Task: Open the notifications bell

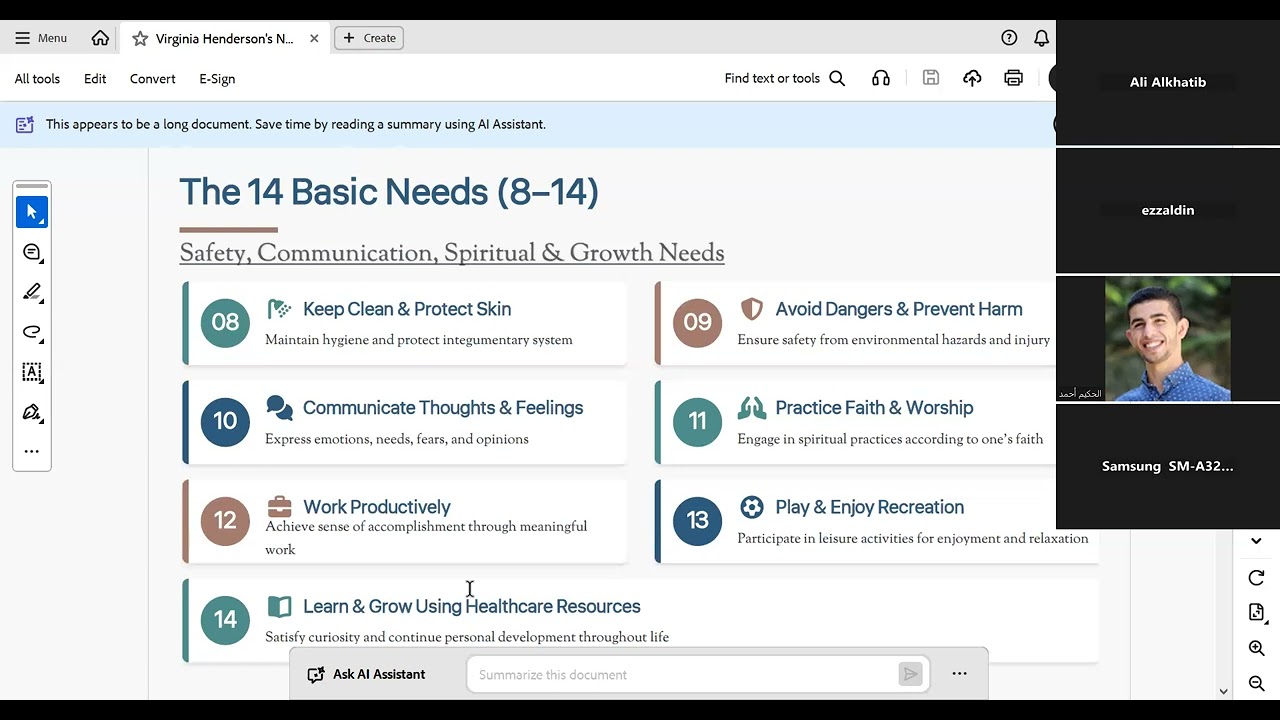Action: tap(1041, 38)
